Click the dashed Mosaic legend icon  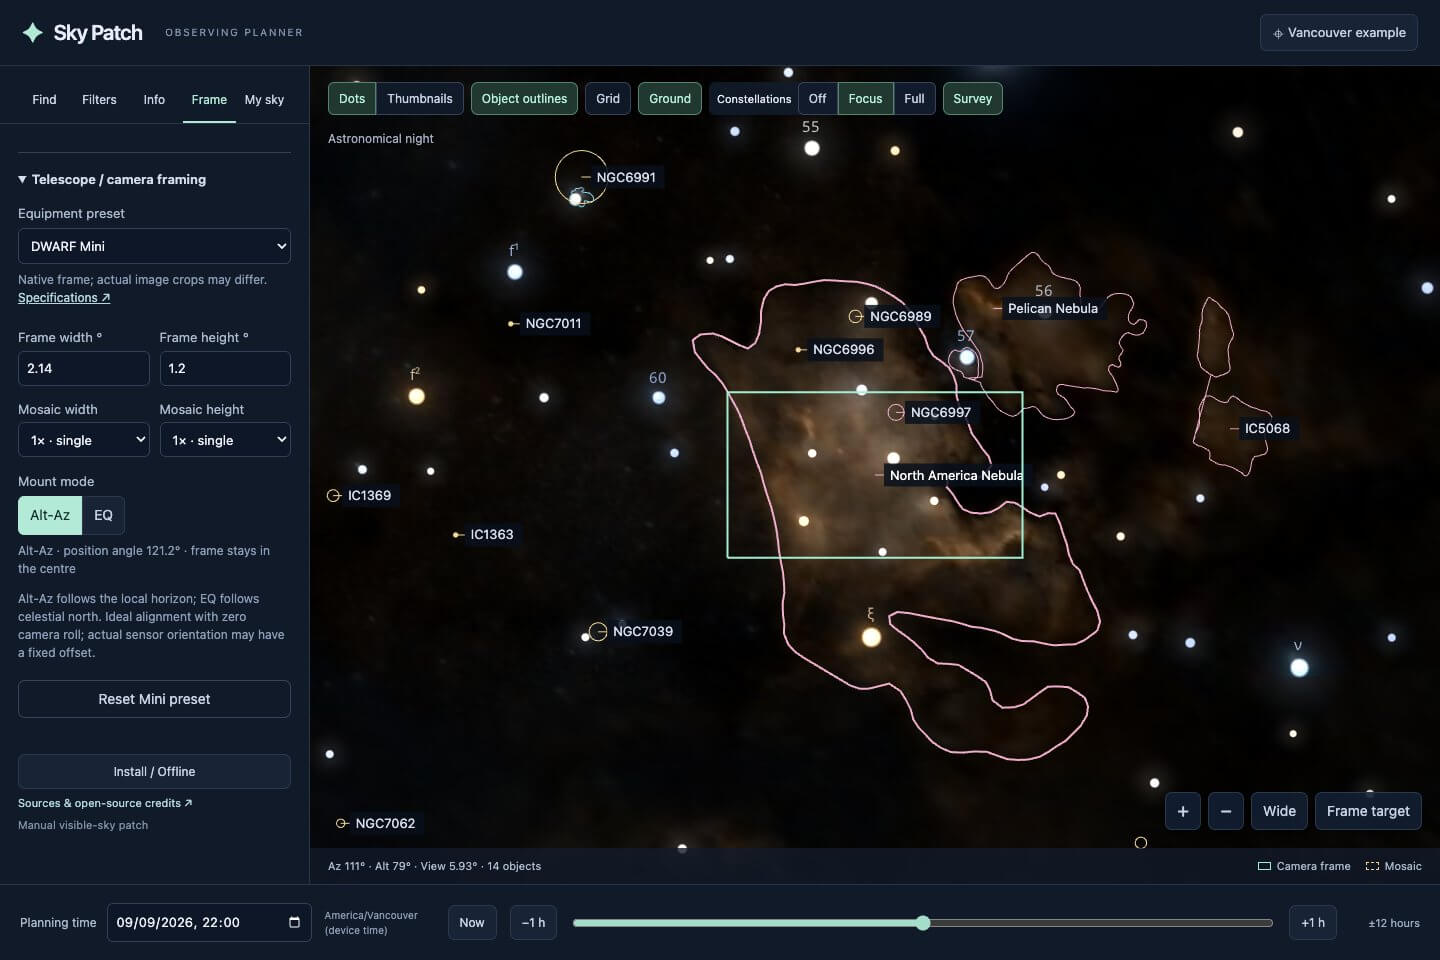tap(1372, 866)
